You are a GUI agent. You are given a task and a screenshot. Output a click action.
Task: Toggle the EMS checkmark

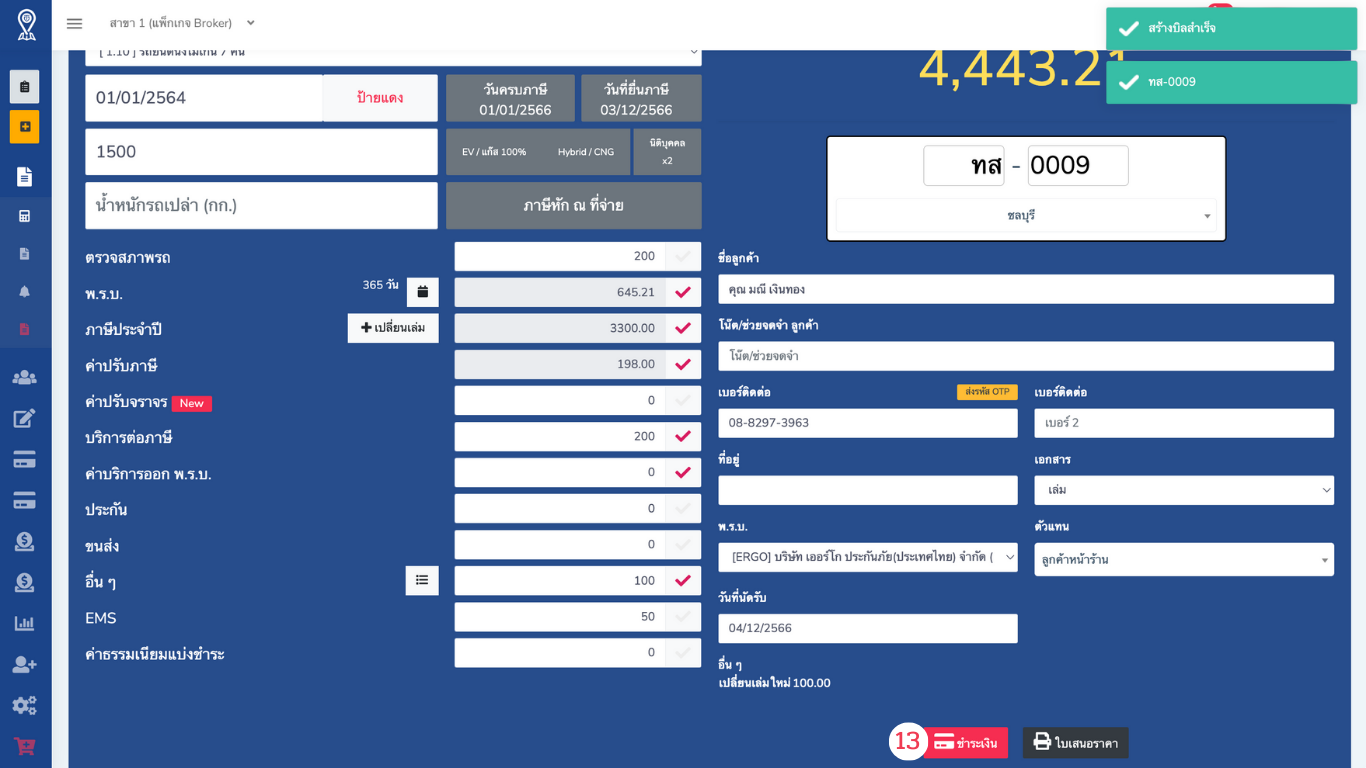(x=683, y=616)
